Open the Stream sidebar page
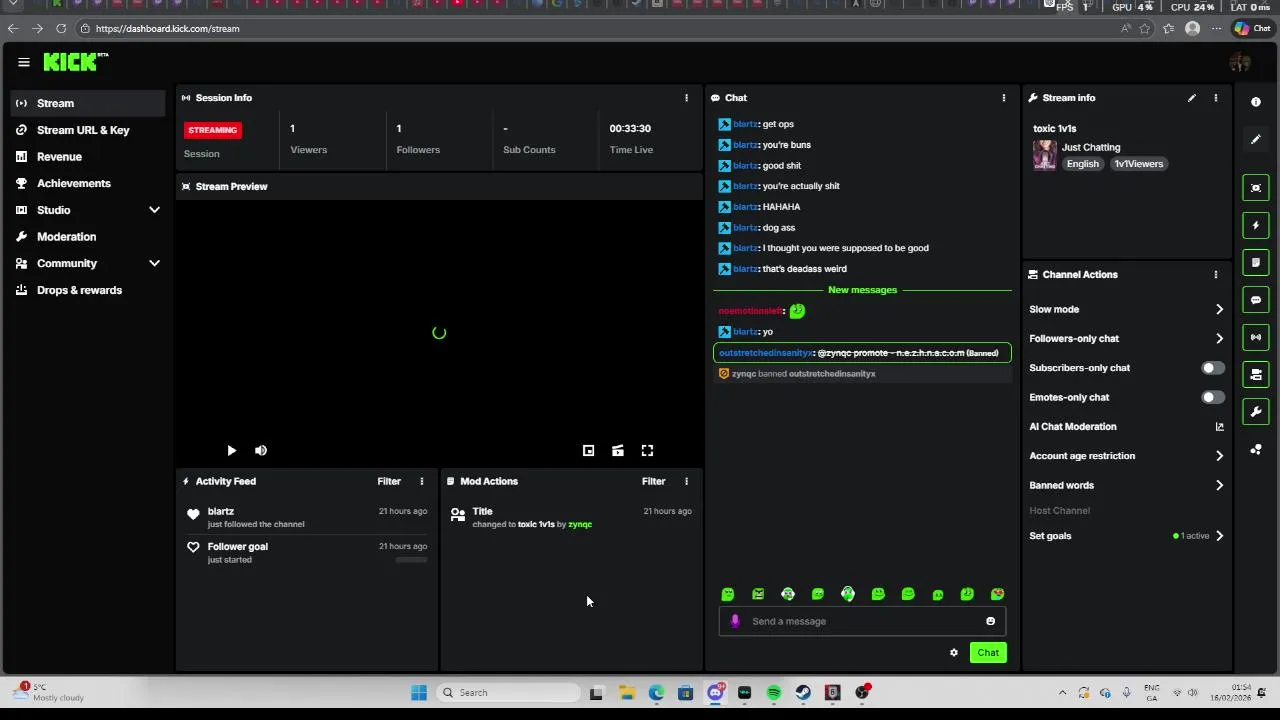The image size is (1280, 720). click(88, 103)
